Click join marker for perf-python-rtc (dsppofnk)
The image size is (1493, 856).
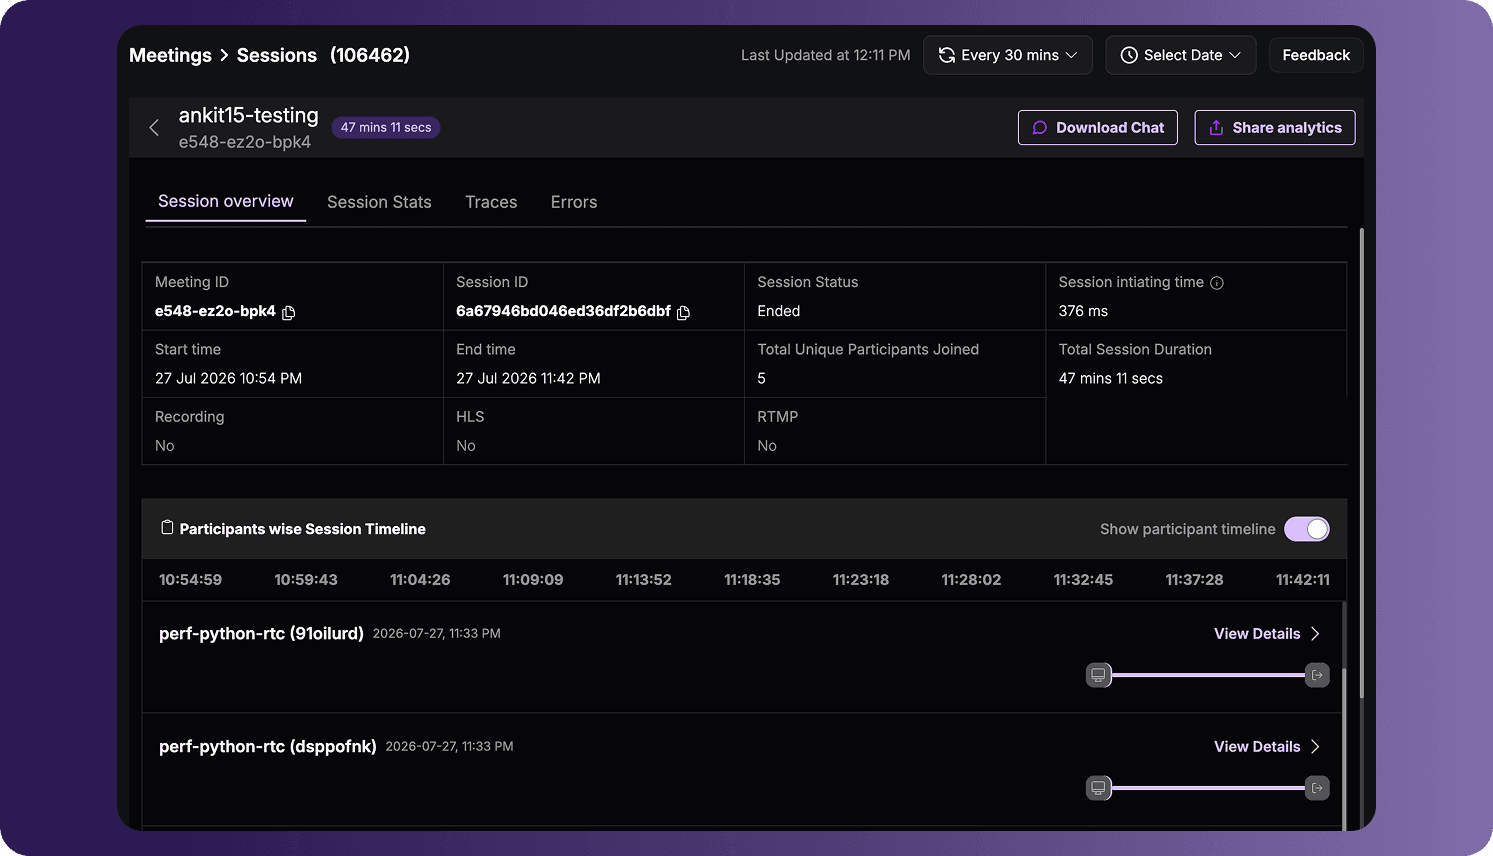click(1098, 788)
